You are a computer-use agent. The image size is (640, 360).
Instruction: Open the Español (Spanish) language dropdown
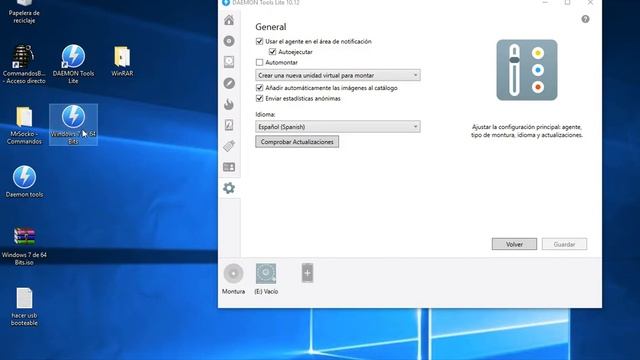[338, 127]
